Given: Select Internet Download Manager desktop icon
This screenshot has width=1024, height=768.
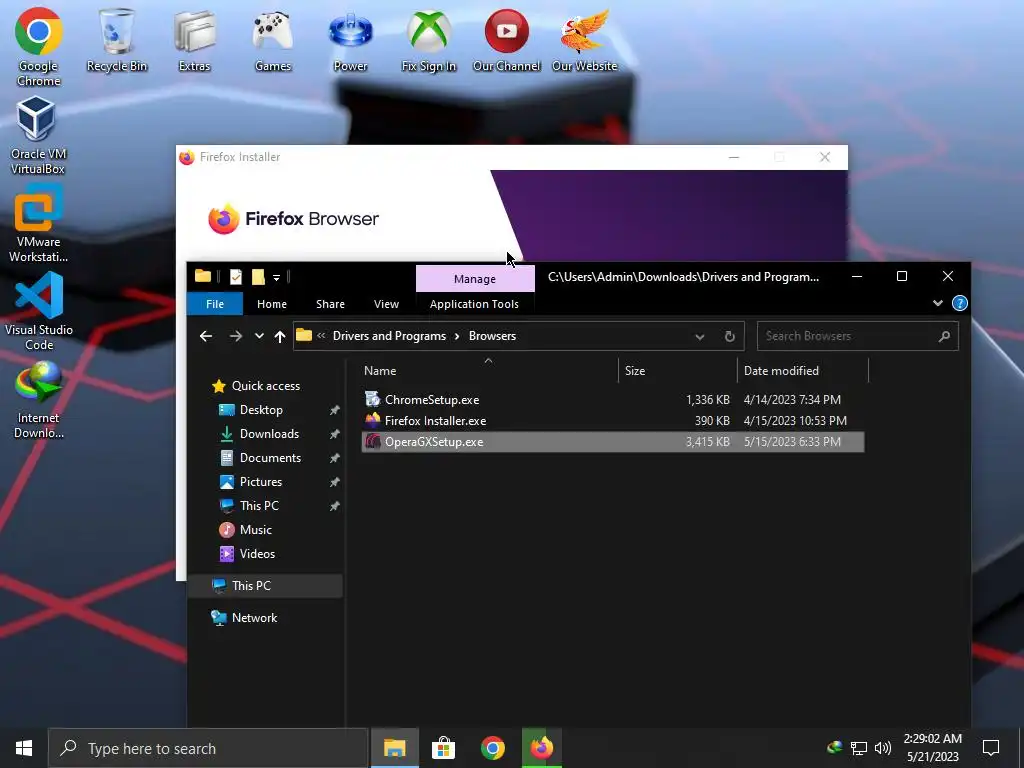Looking at the screenshot, I should tap(39, 400).
